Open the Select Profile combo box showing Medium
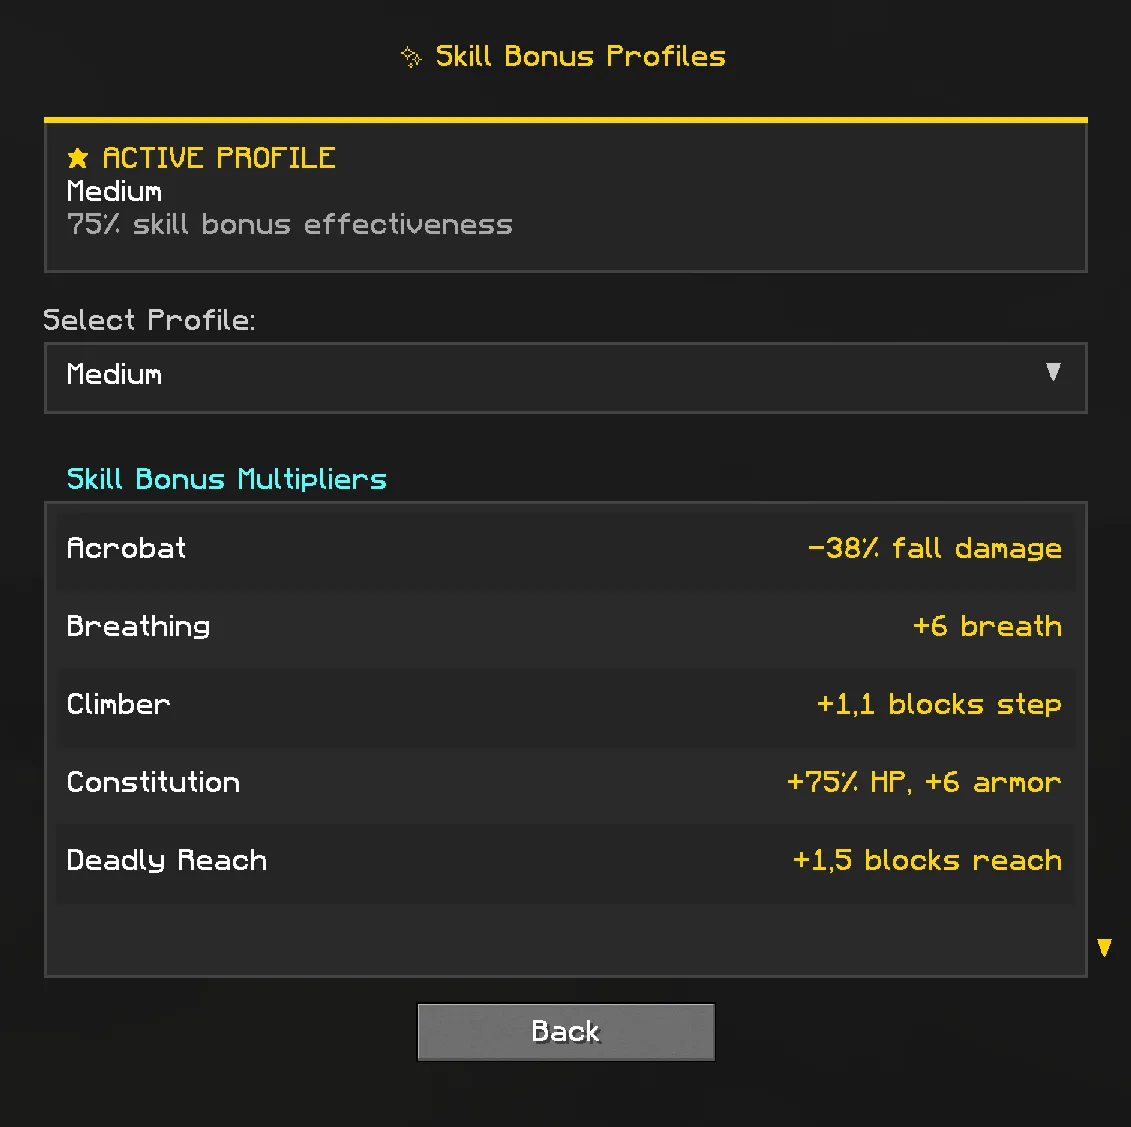The image size is (1131, 1127). (x=565, y=377)
